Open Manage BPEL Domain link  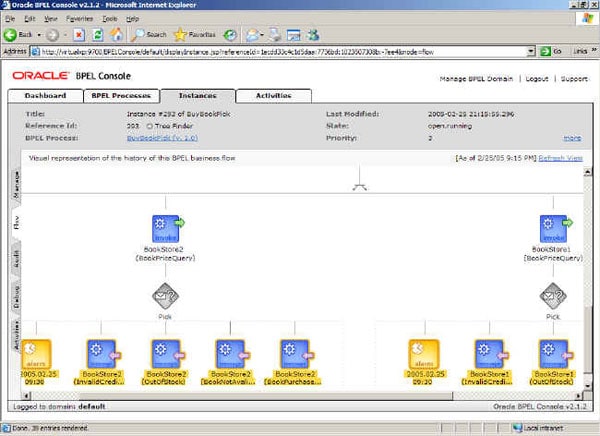tap(476, 78)
